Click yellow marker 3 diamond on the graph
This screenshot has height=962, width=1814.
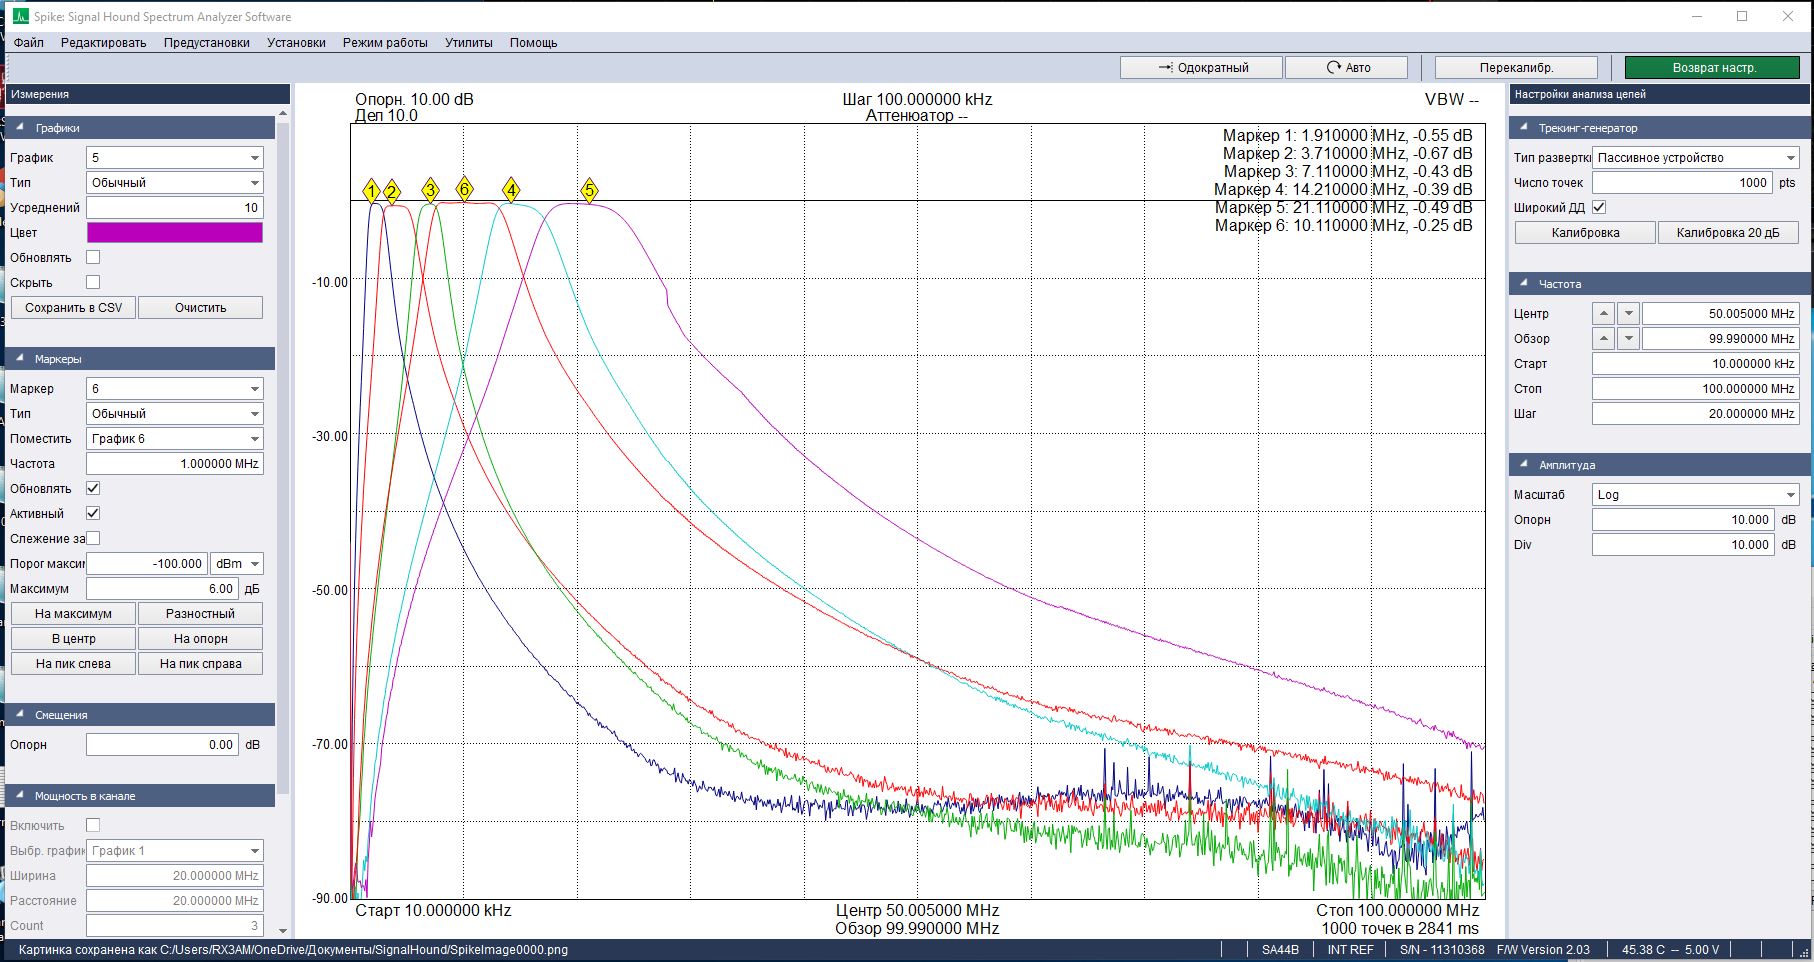pos(430,190)
